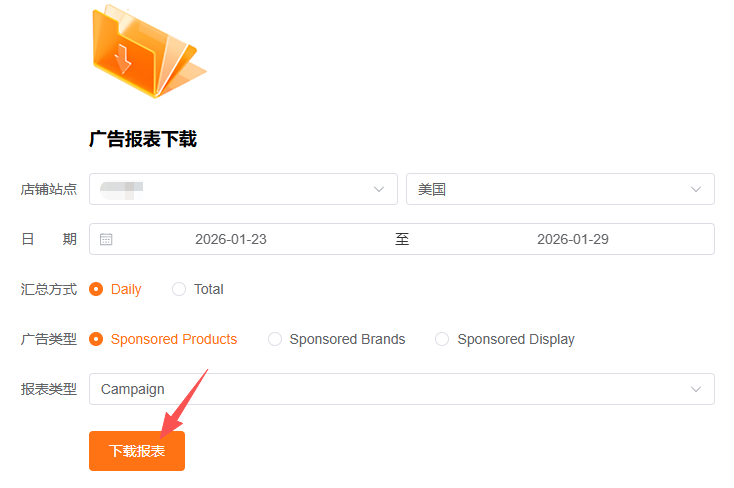
Task: Choose Sponsored Brands ad type
Action: point(275,339)
